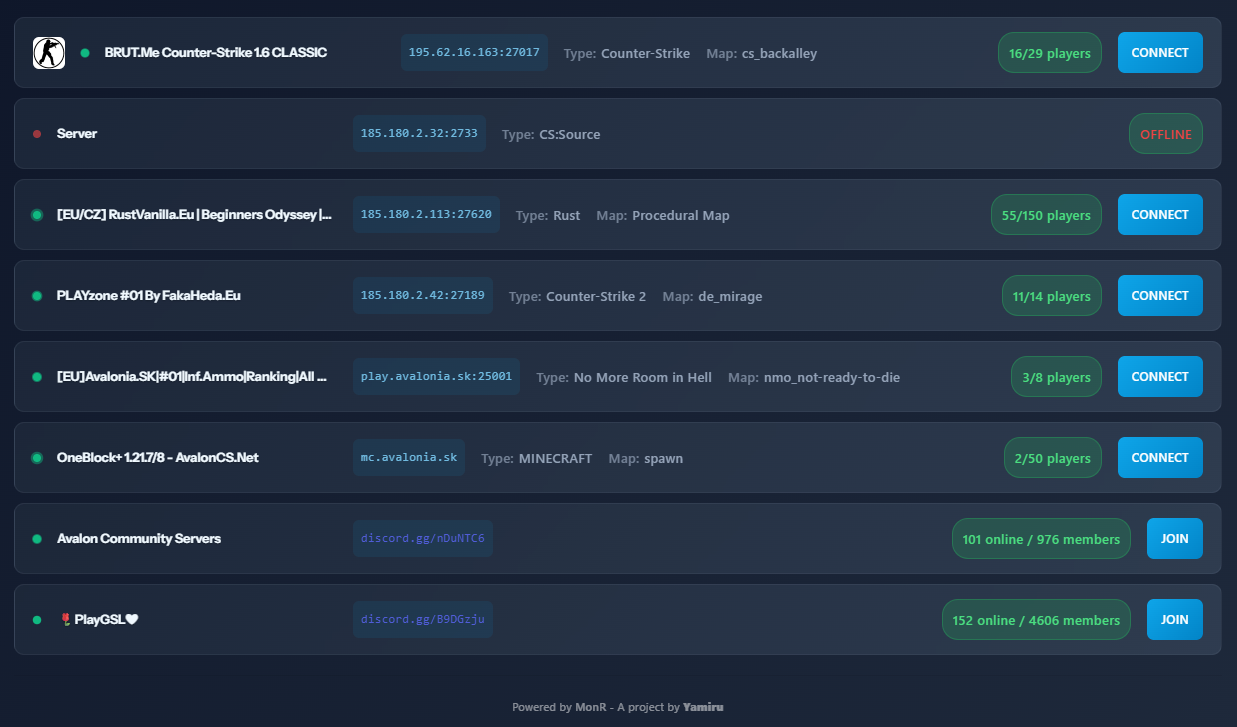Click green status dot of Avalon Community Servers
The height and width of the screenshot is (727, 1237).
tap(37, 539)
